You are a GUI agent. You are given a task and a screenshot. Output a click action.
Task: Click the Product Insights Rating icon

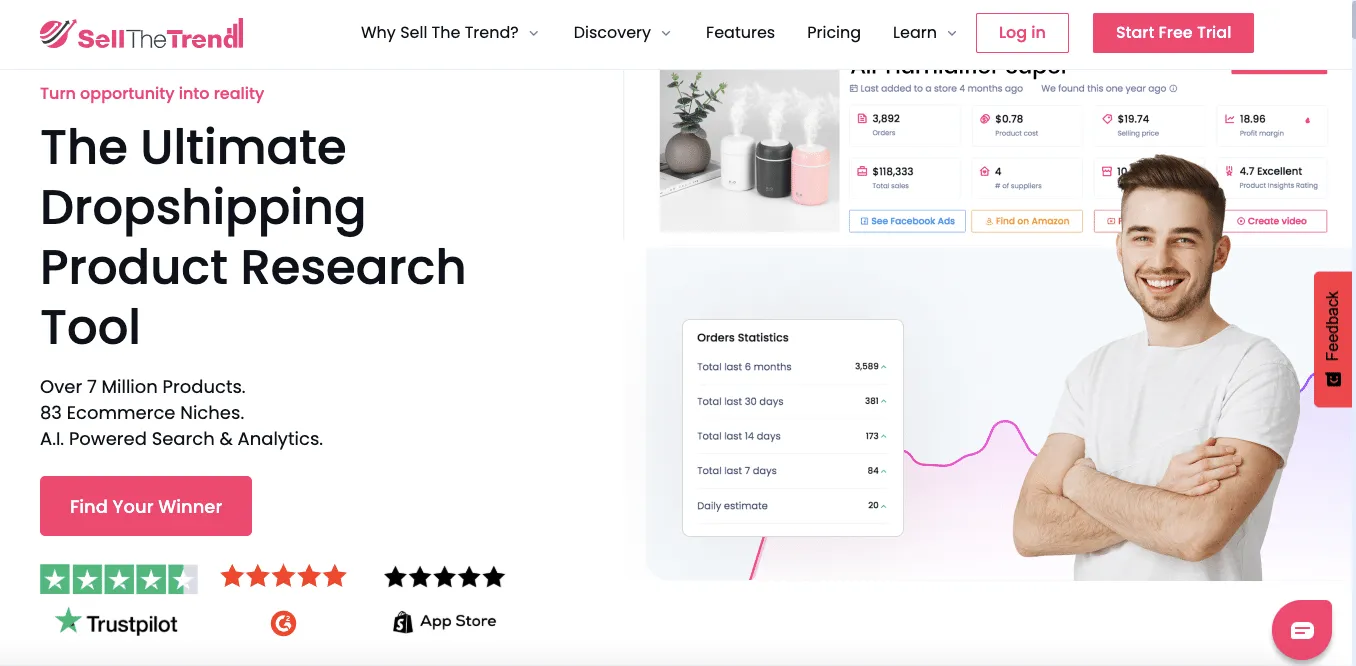tap(1228, 170)
